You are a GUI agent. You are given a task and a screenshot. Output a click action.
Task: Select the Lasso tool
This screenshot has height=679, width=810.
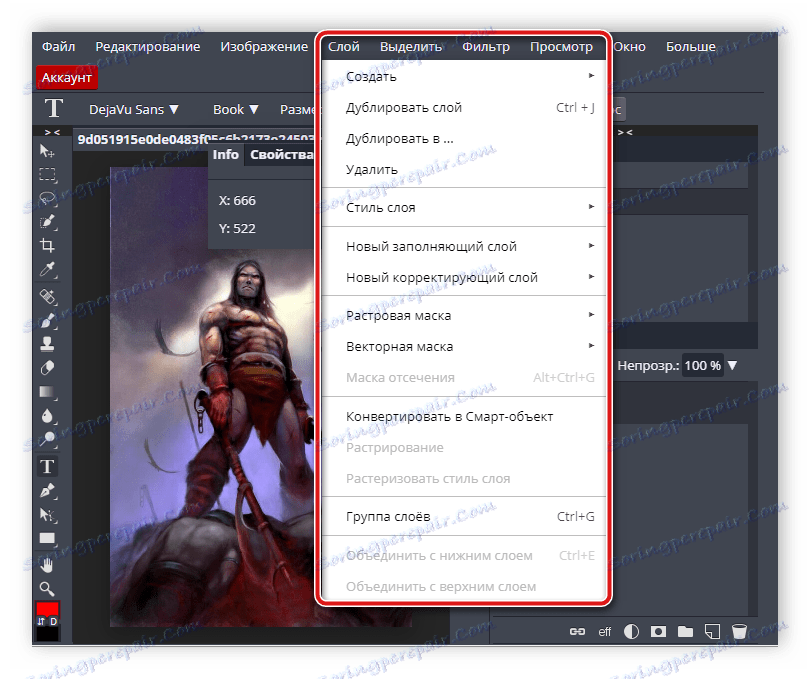pos(48,198)
